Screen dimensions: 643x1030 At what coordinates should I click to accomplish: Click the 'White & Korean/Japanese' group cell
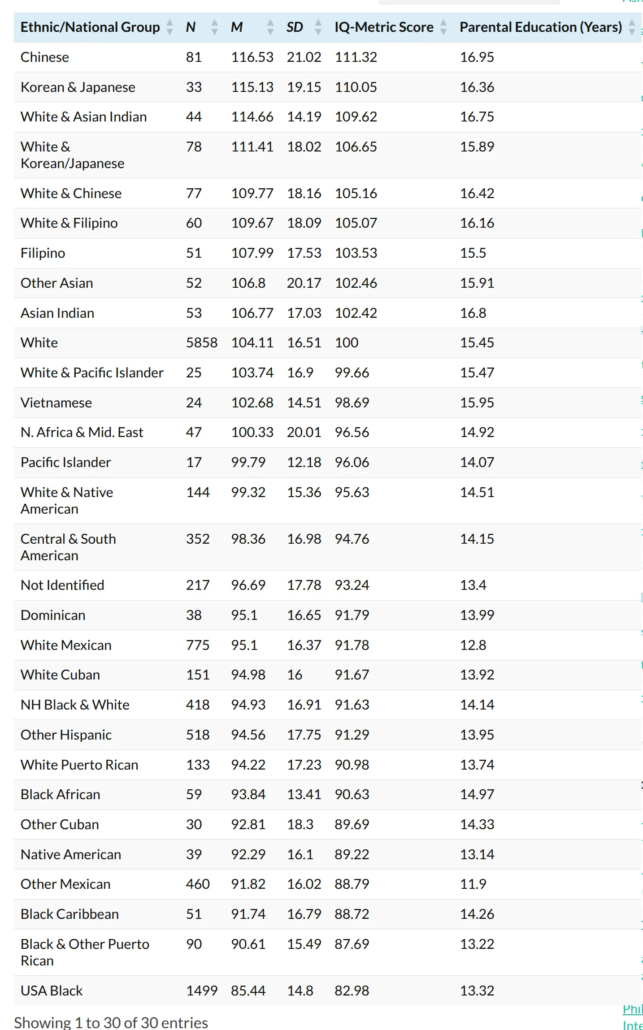72,155
